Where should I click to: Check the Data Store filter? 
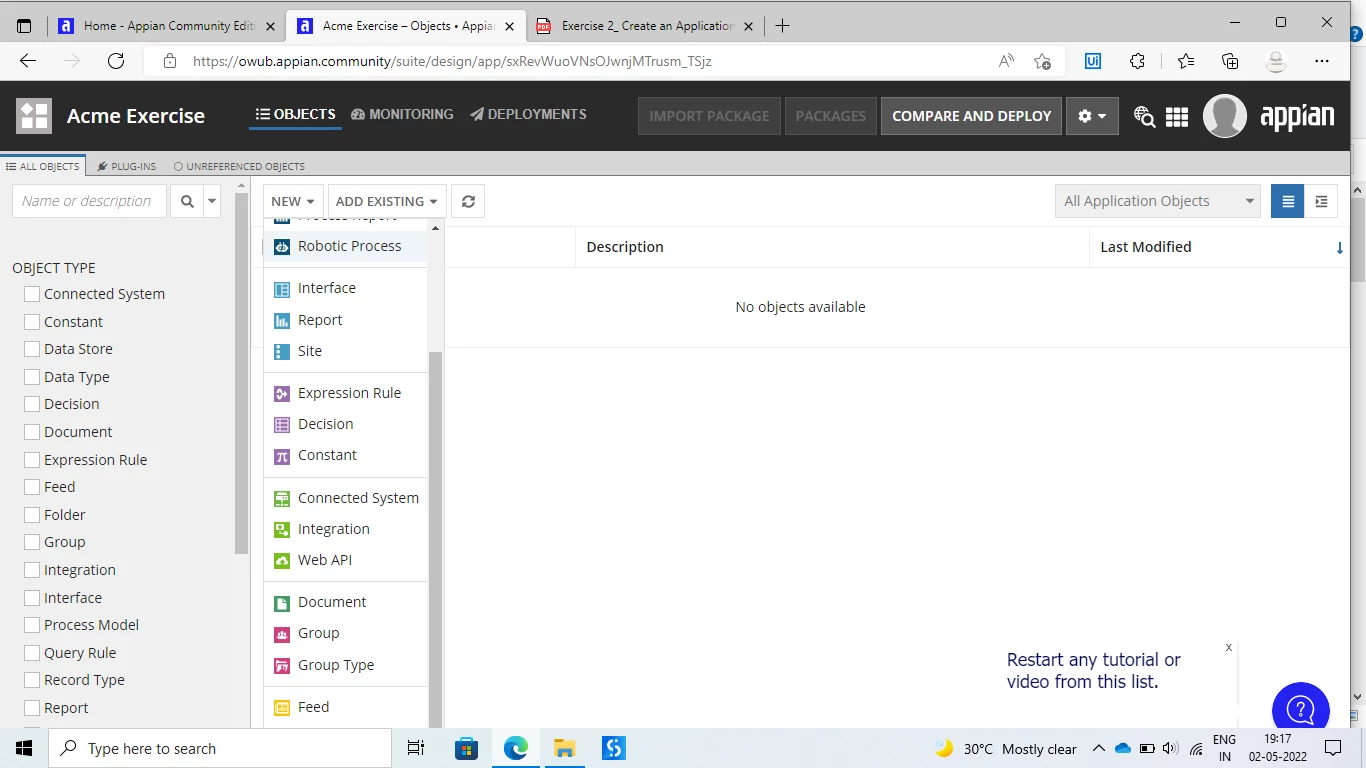click(x=32, y=349)
